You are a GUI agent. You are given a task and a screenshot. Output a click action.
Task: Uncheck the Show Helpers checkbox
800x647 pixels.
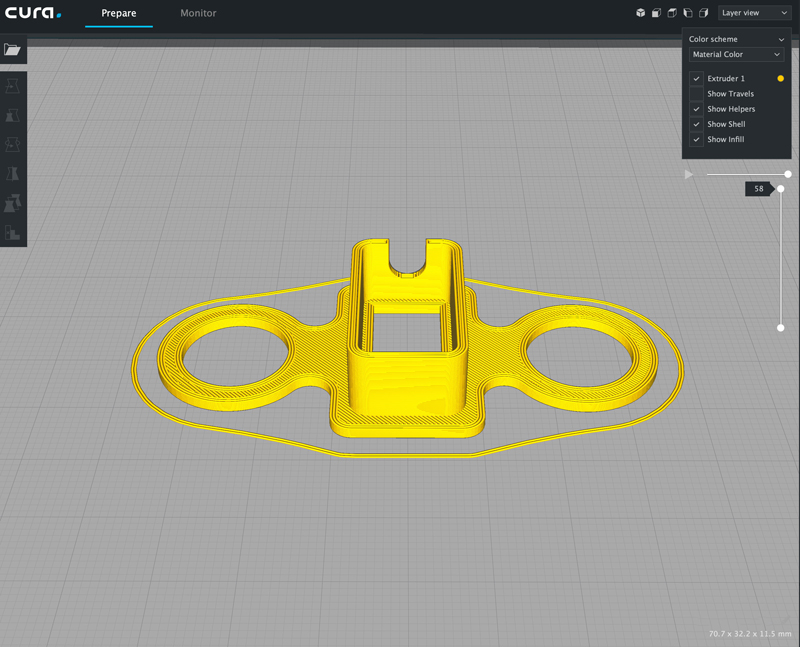pyautogui.click(x=696, y=109)
